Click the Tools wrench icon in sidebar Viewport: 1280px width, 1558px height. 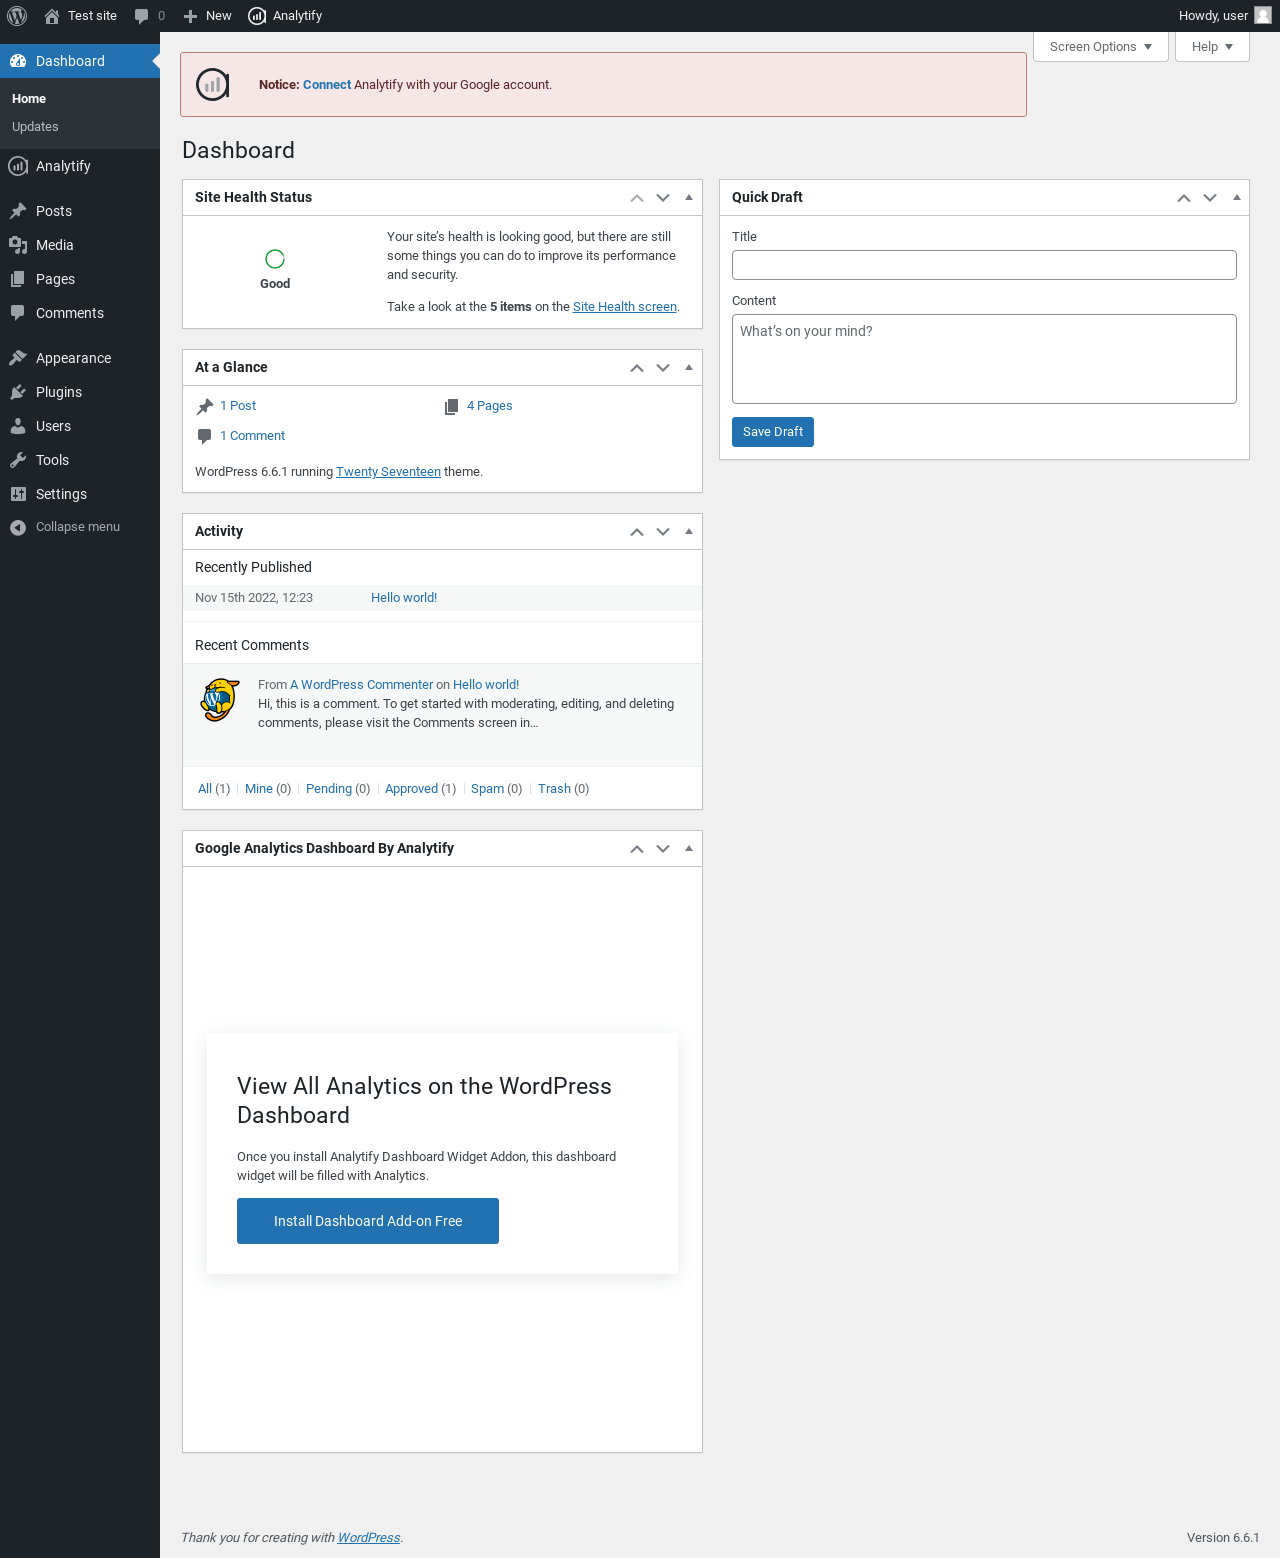pos(18,460)
